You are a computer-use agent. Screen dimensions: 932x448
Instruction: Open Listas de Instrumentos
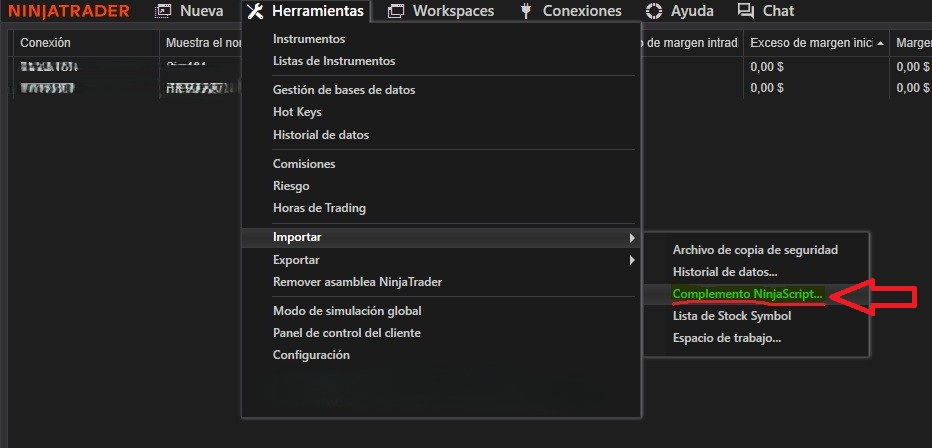tap(334, 61)
